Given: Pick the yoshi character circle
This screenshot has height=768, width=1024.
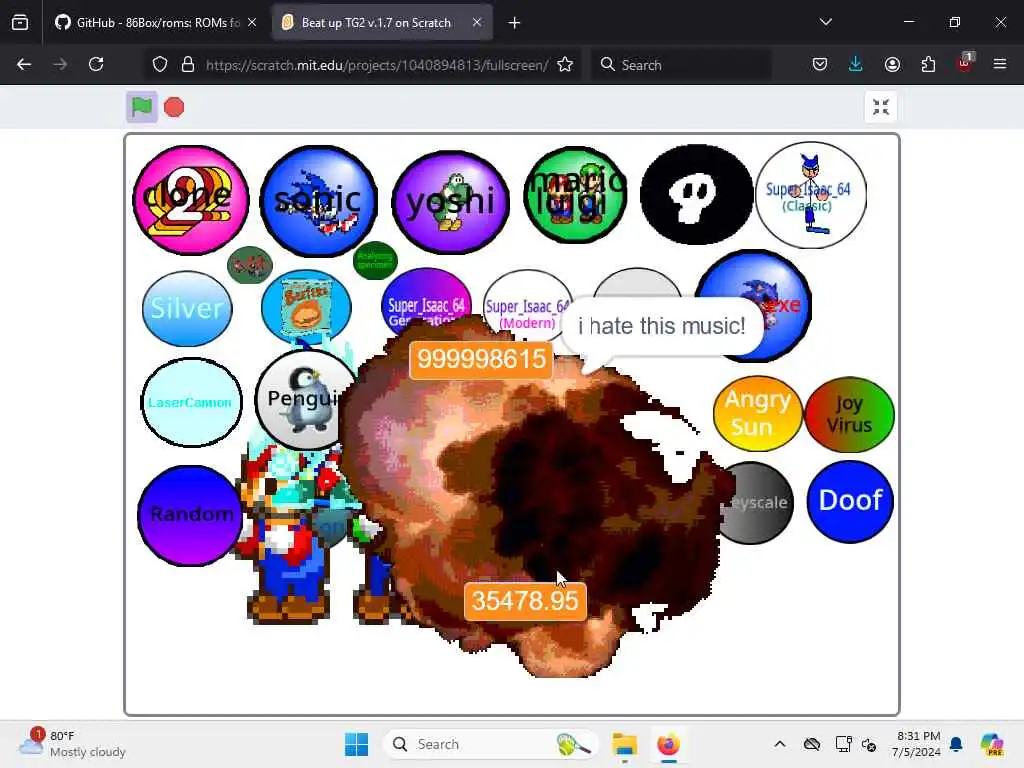Looking at the screenshot, I should [x=450, y=202].
